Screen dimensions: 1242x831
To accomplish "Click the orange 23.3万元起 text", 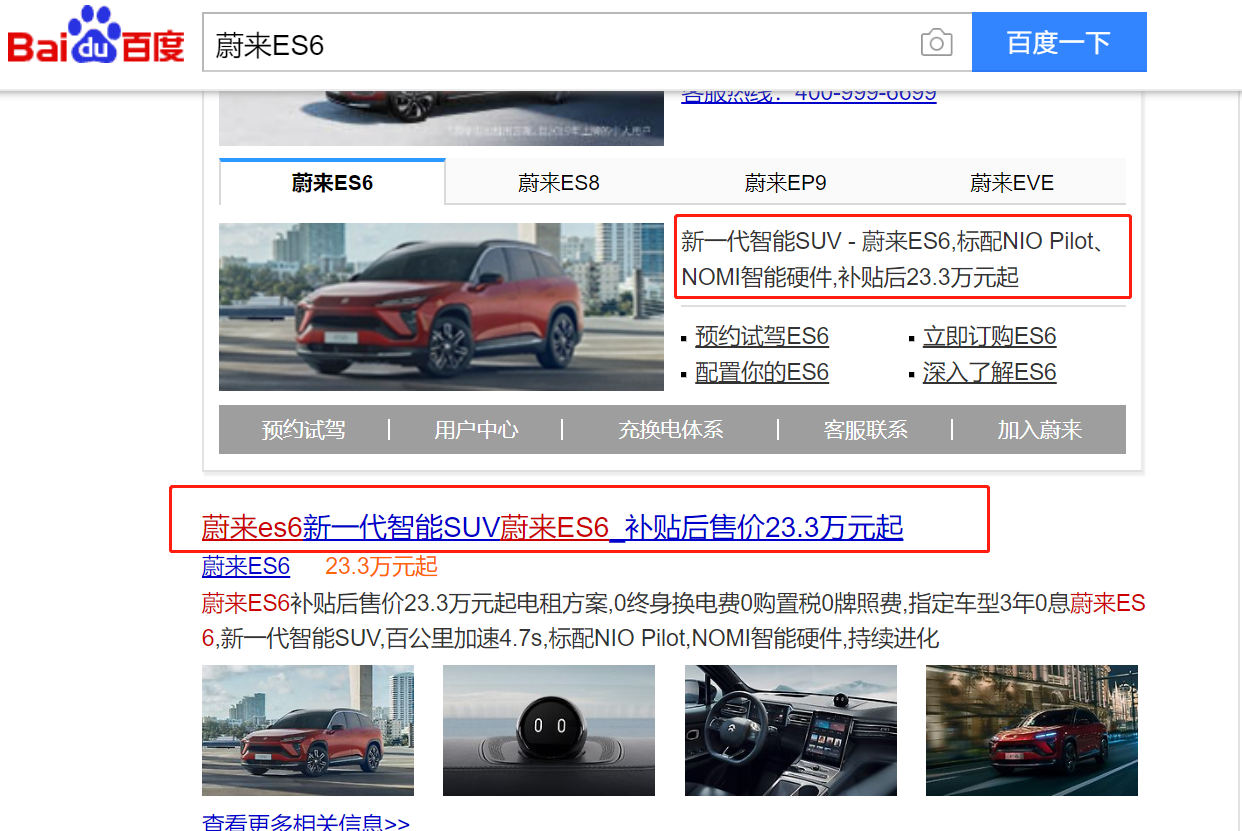I will 381,566.
